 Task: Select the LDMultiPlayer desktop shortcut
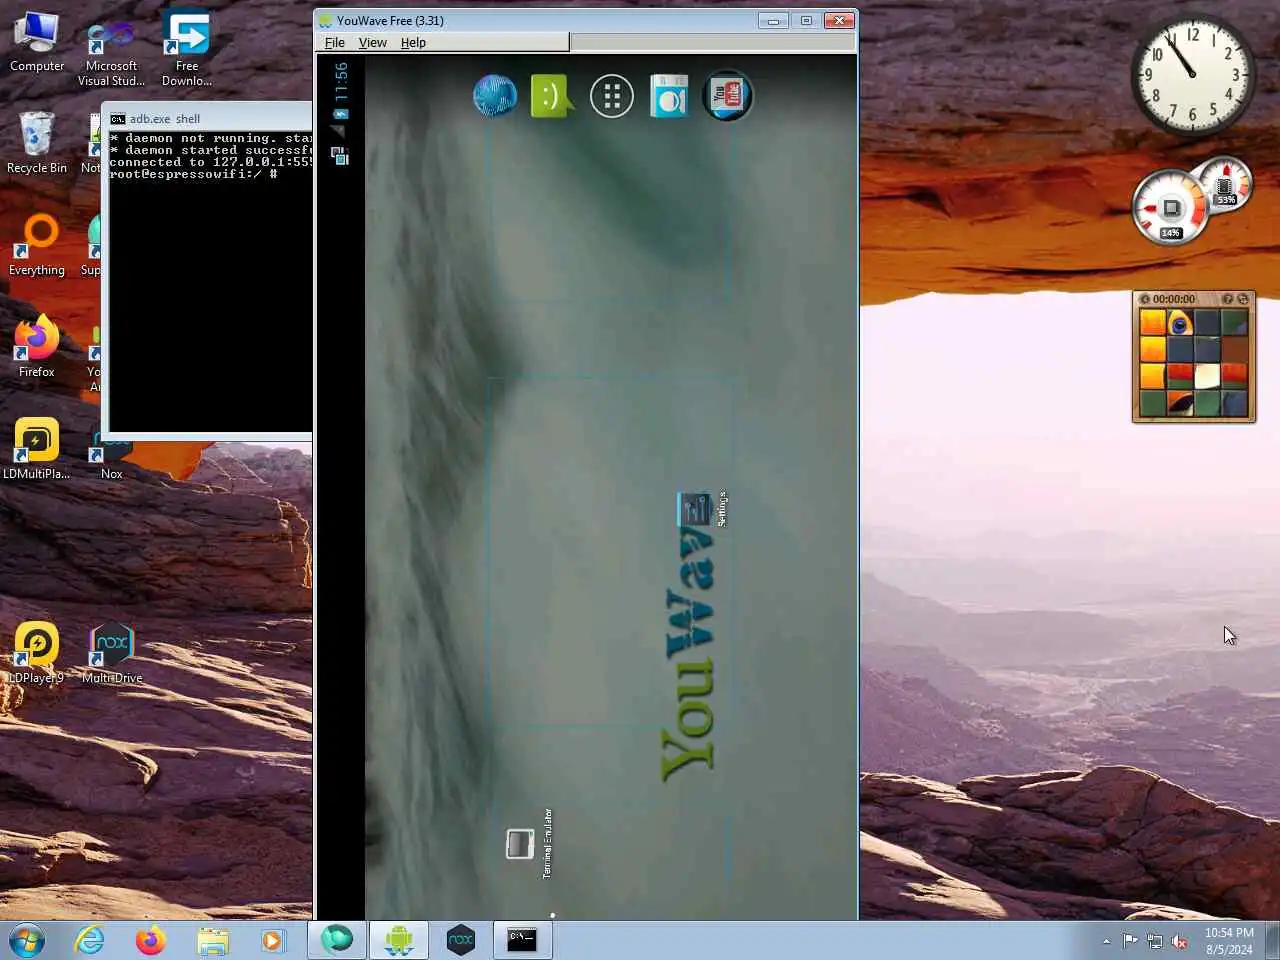pyautogui.click(x=37, y=450)
